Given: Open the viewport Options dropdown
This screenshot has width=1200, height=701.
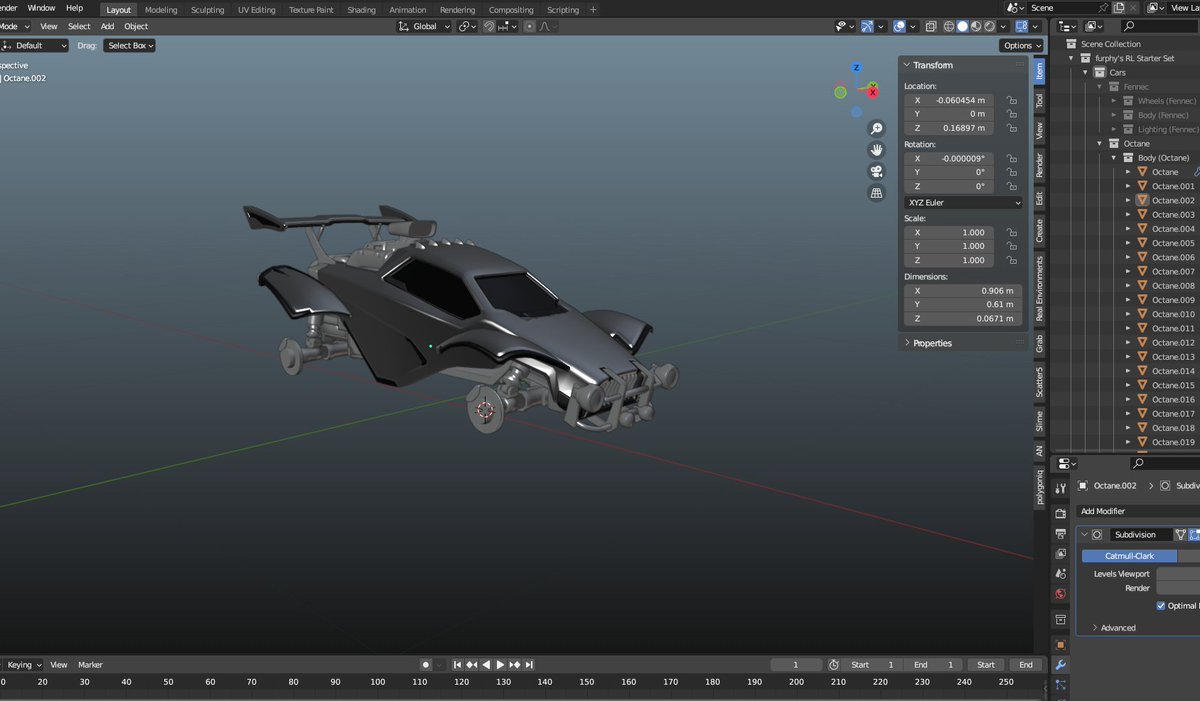Looking at the screenshot, I should point(1022,45).
